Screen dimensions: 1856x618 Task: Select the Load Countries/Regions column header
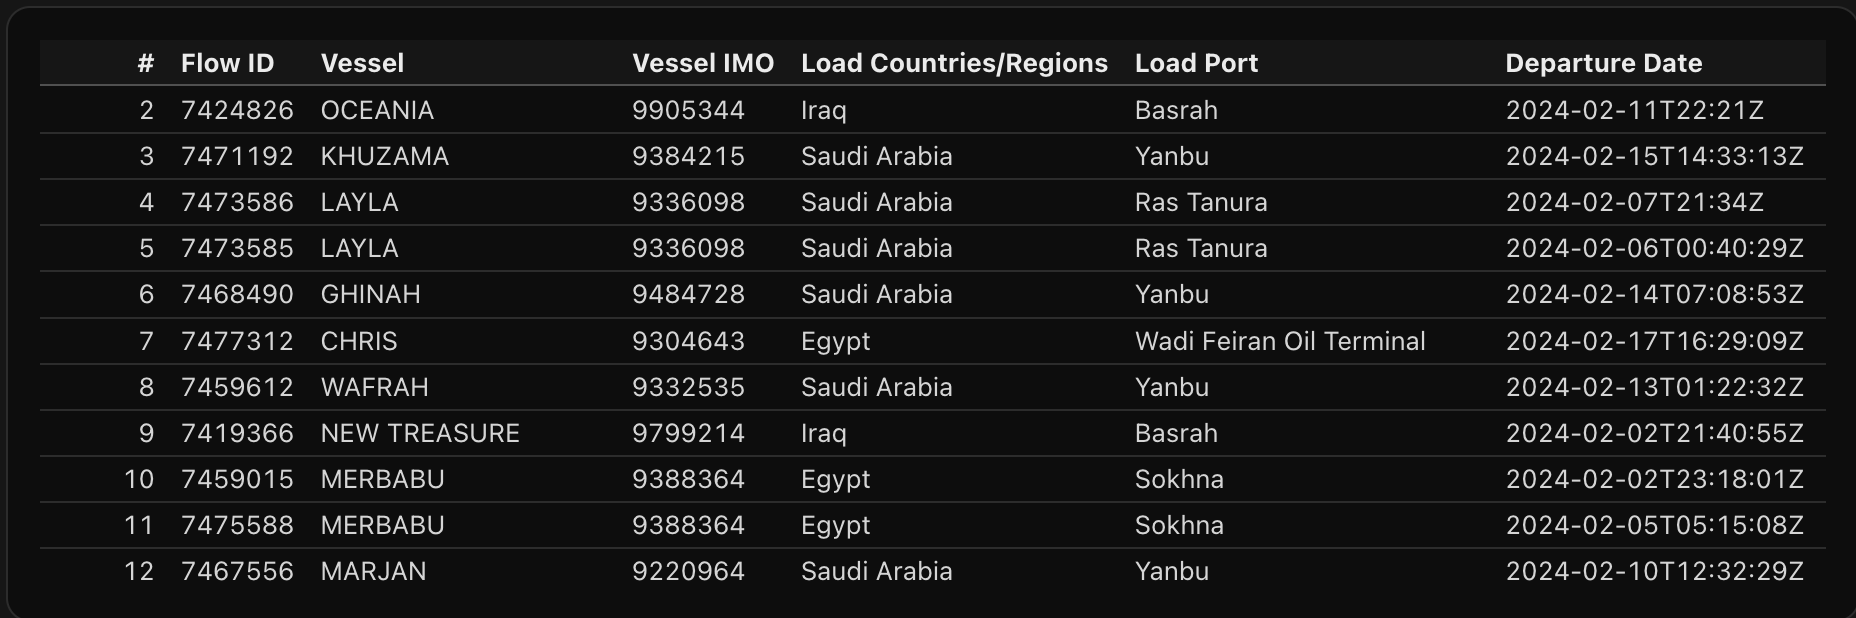pos(953,63)
